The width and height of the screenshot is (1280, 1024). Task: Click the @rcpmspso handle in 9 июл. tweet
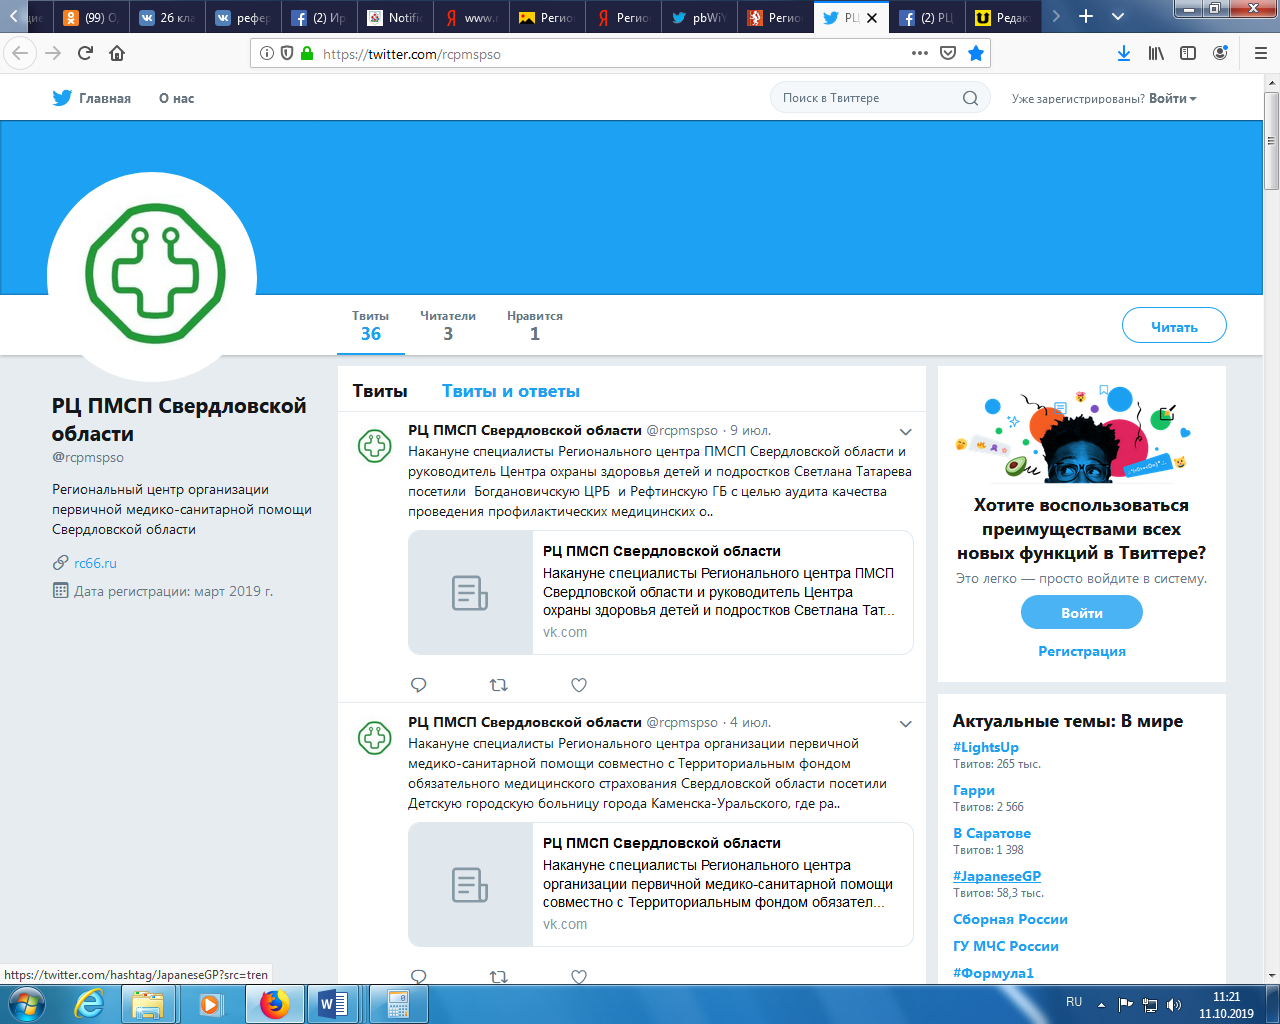coord(682,430)
